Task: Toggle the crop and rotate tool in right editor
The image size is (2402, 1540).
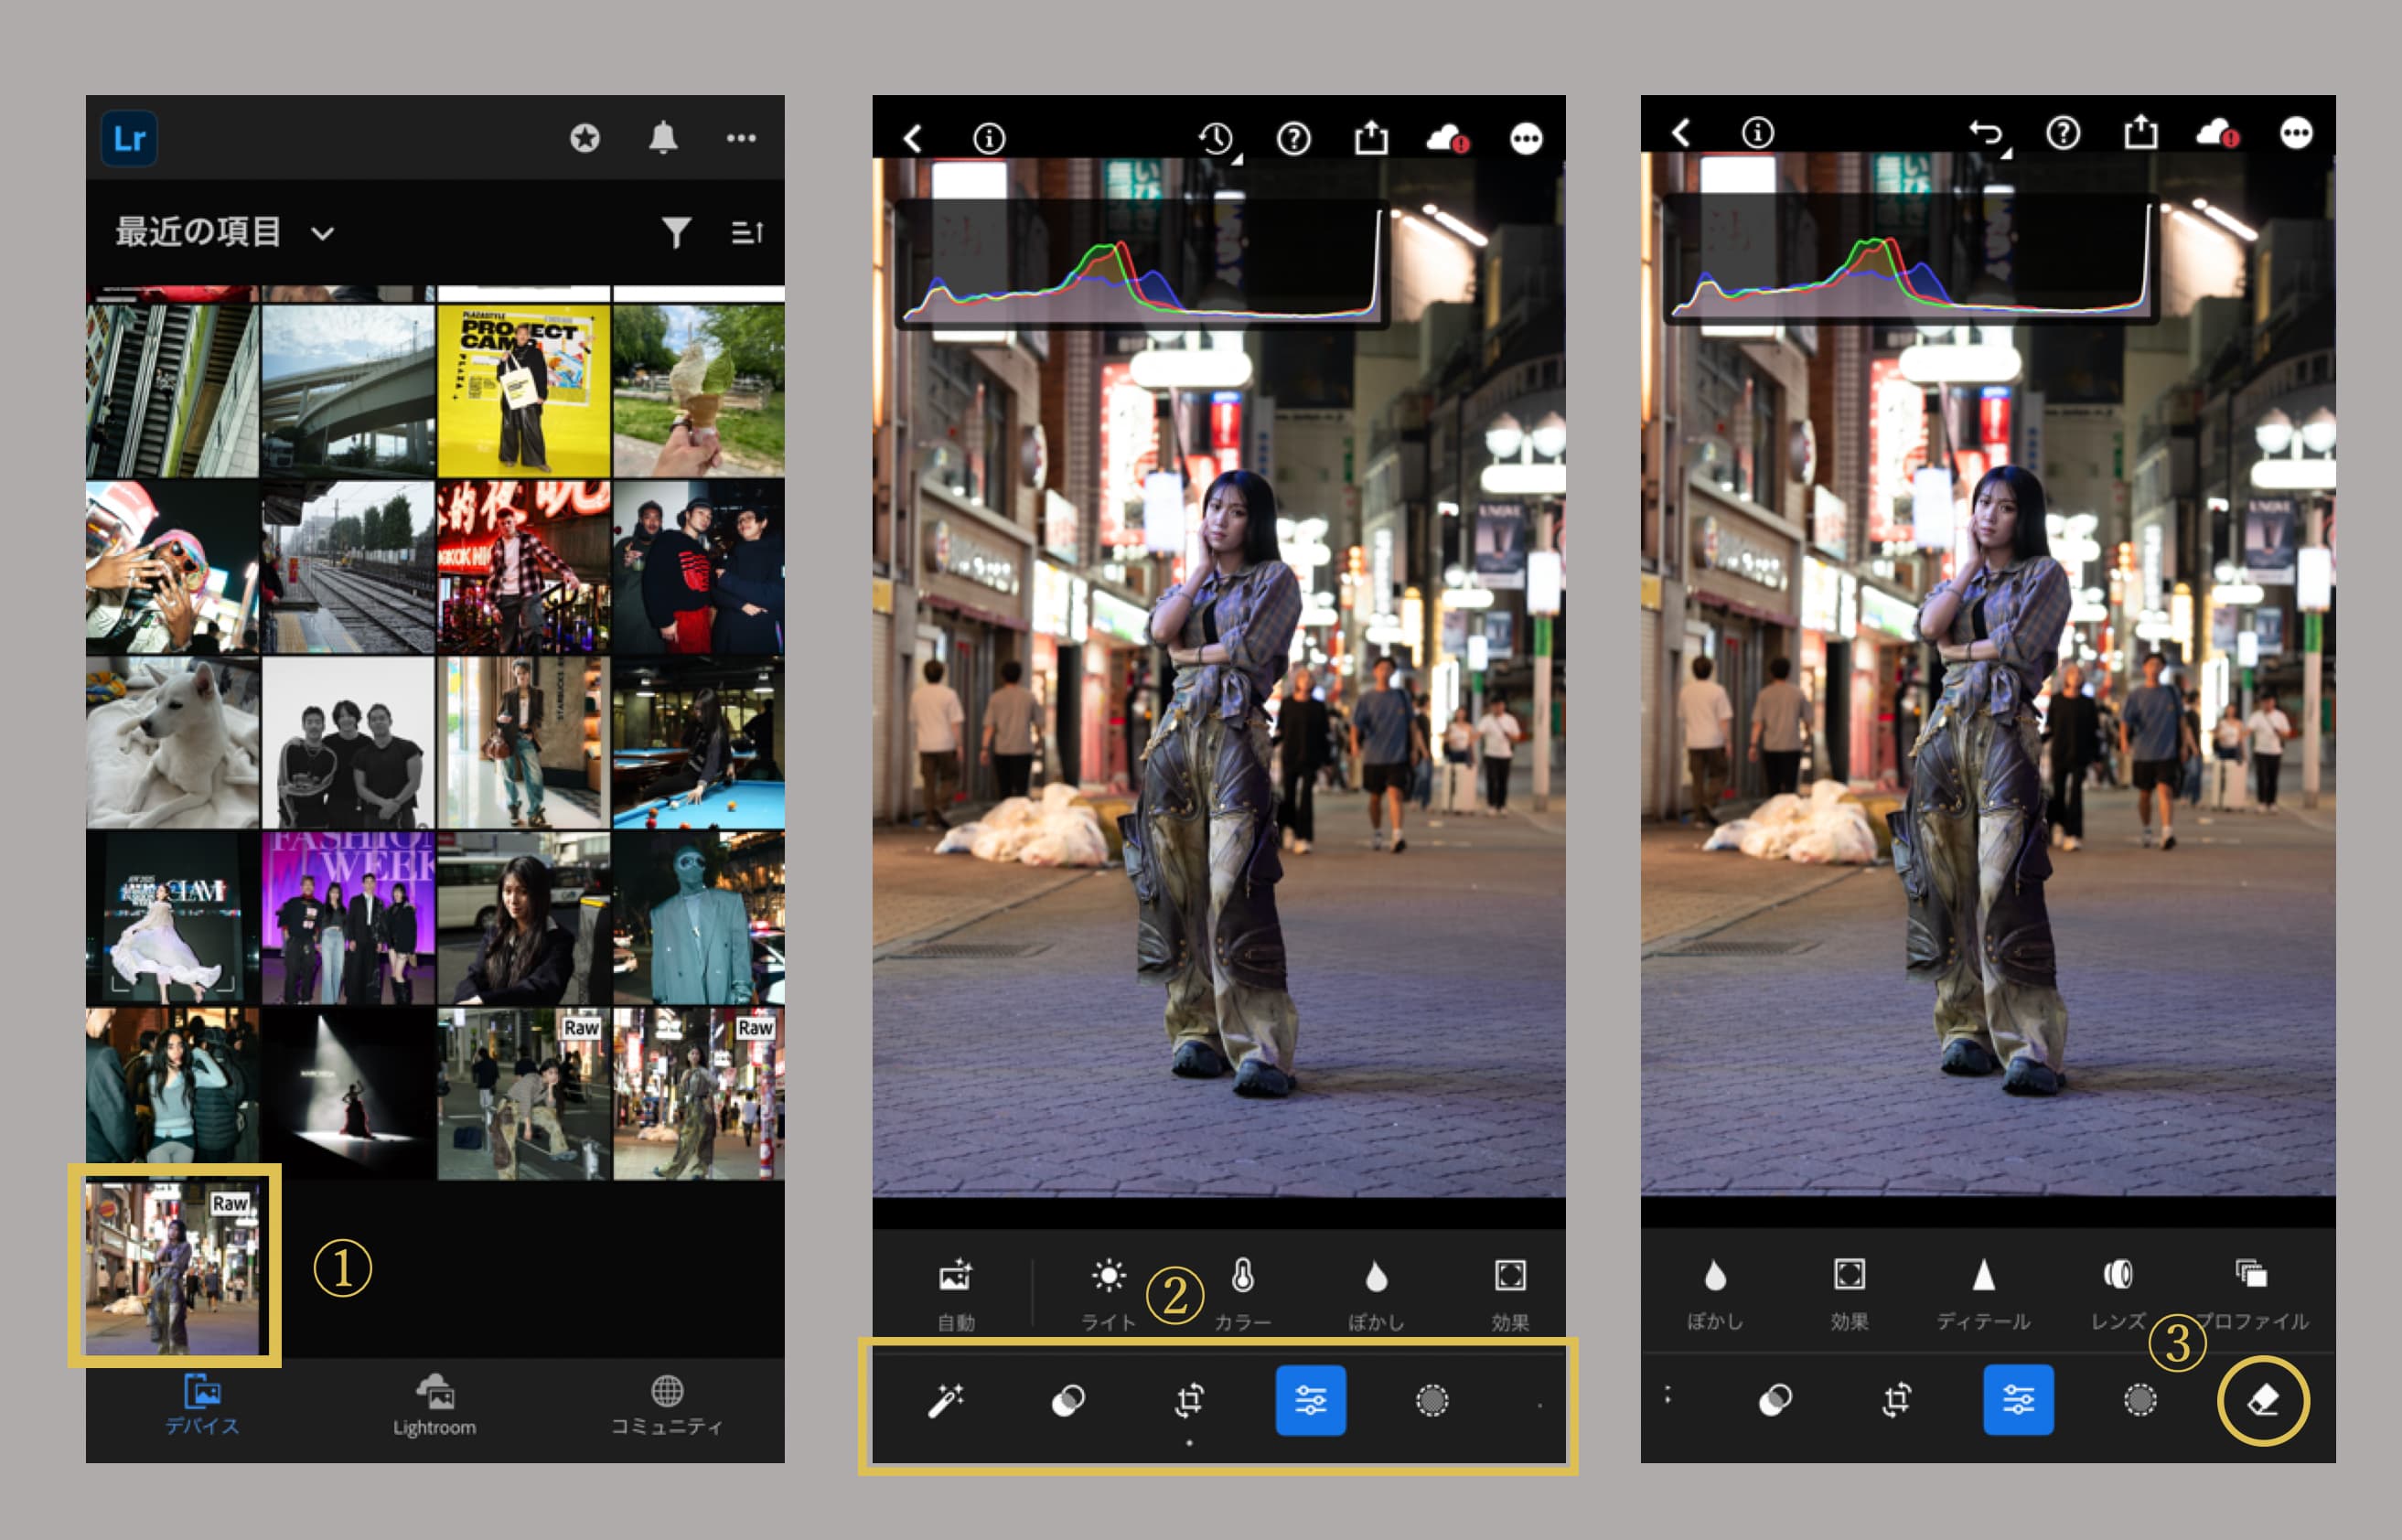Action: tap(1896, 1400)
